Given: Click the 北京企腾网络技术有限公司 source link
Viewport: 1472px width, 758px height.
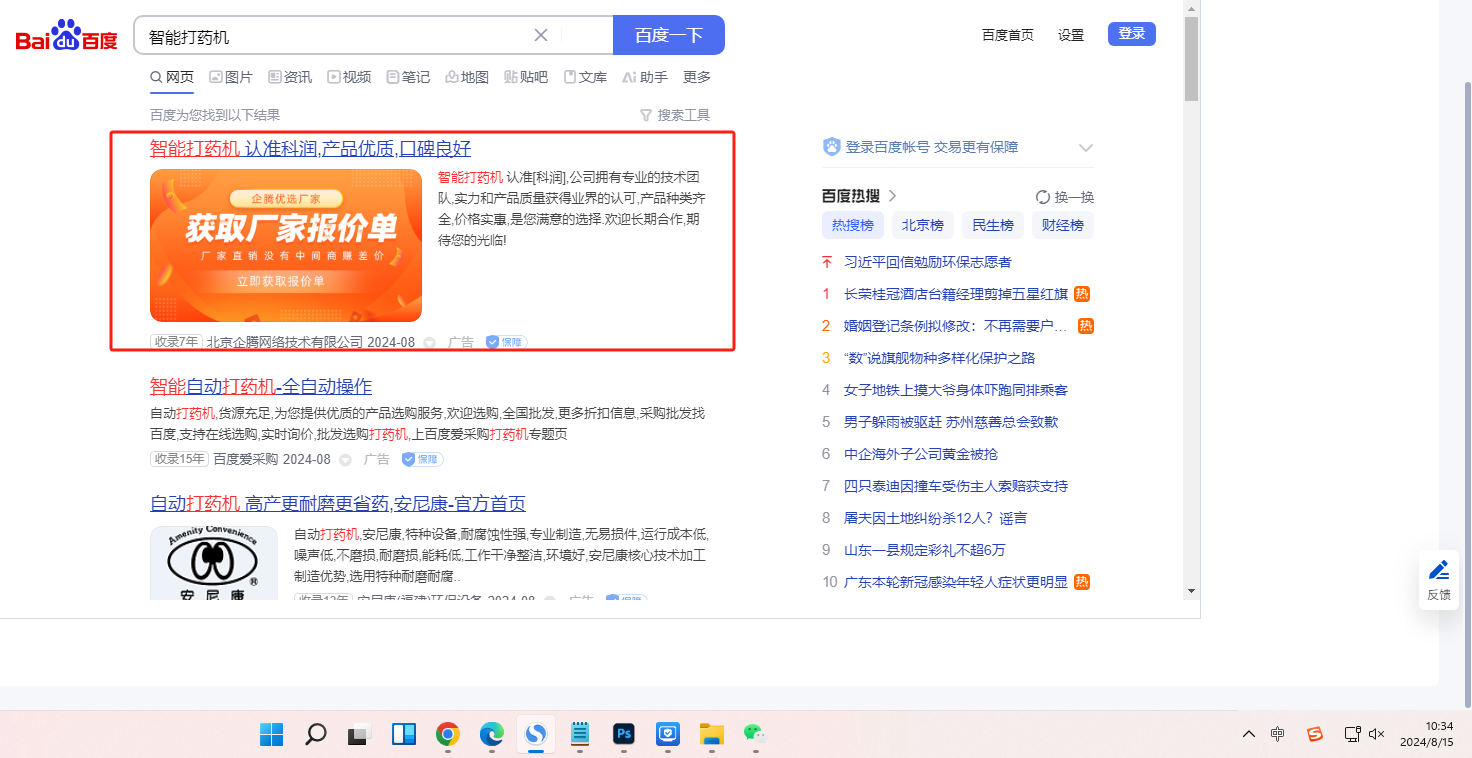Looking at the screenshot, I should [x=285, y=342].
